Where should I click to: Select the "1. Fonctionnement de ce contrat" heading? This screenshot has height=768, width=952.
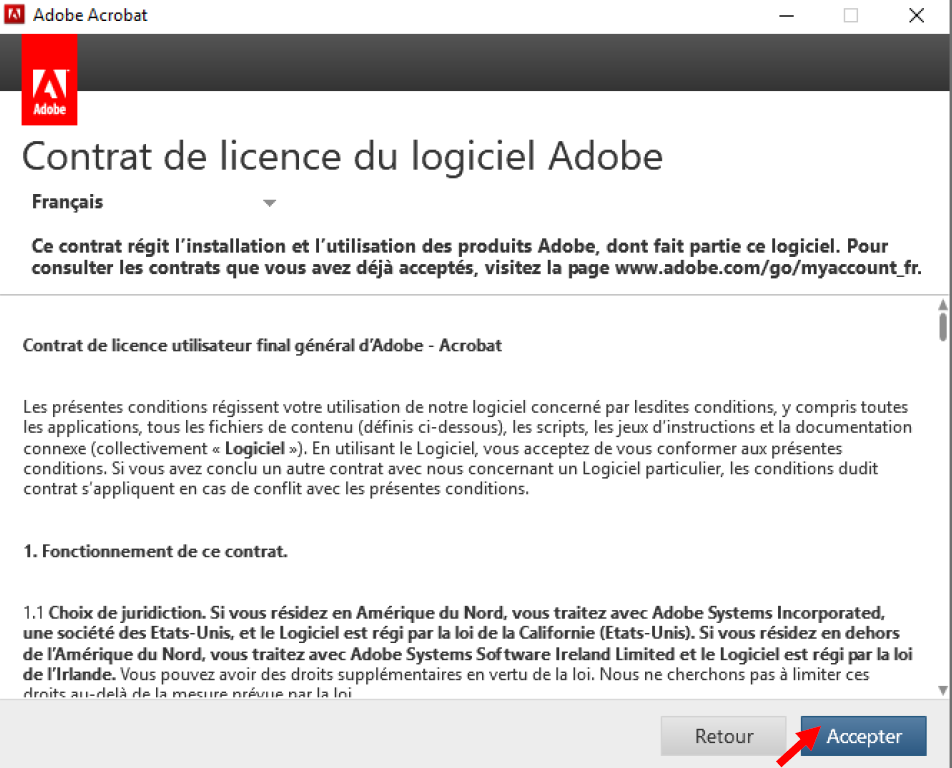(155, 551)
